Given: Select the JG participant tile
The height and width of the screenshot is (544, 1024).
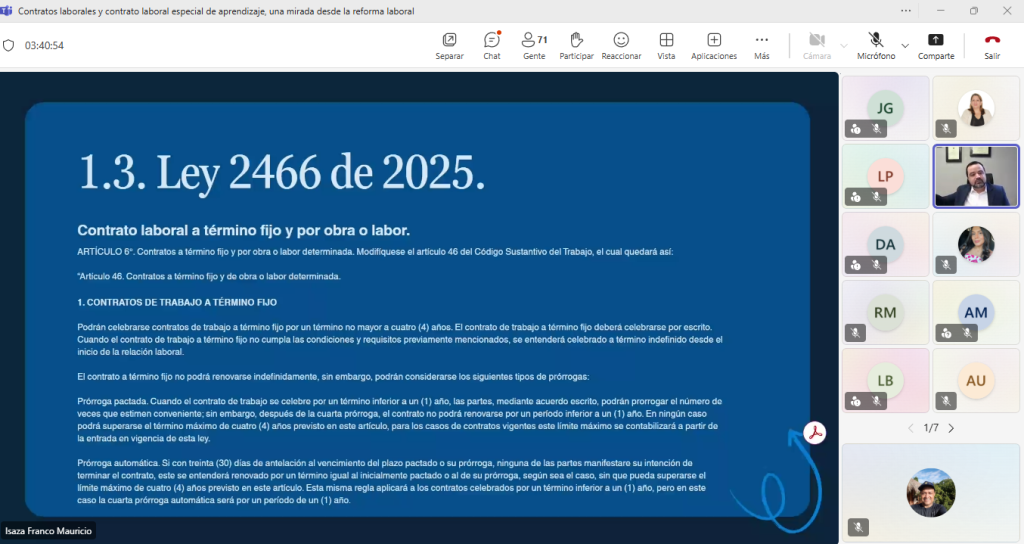Looking at the screenshot, I should 885,108.
